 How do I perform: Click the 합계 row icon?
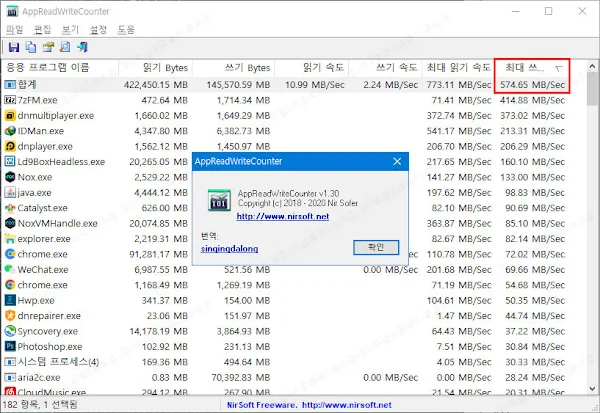click(x=10, y=85)
